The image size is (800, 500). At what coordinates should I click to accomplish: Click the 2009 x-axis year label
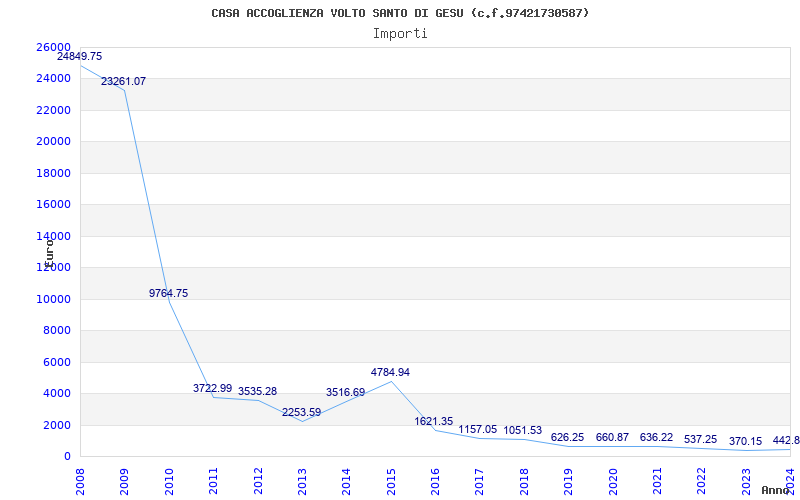[124, 481]
